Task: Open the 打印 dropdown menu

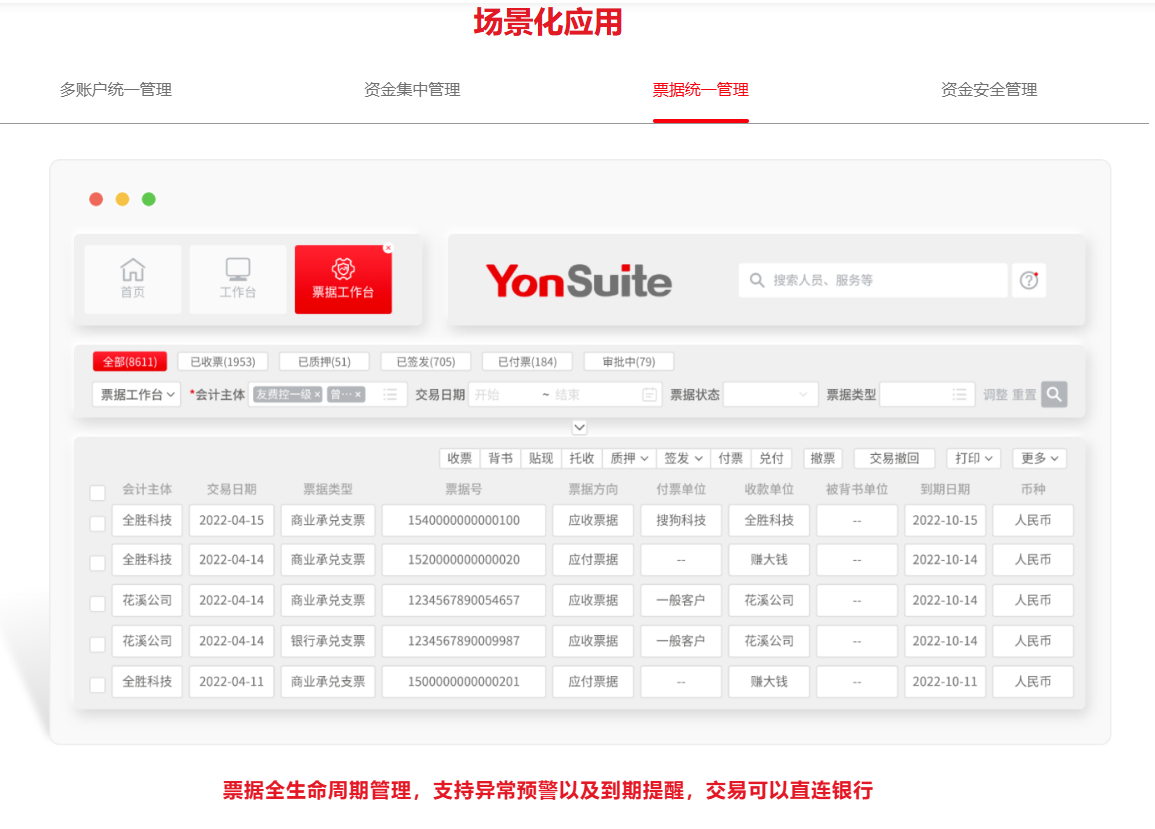Action: click(x=974, y=458)
